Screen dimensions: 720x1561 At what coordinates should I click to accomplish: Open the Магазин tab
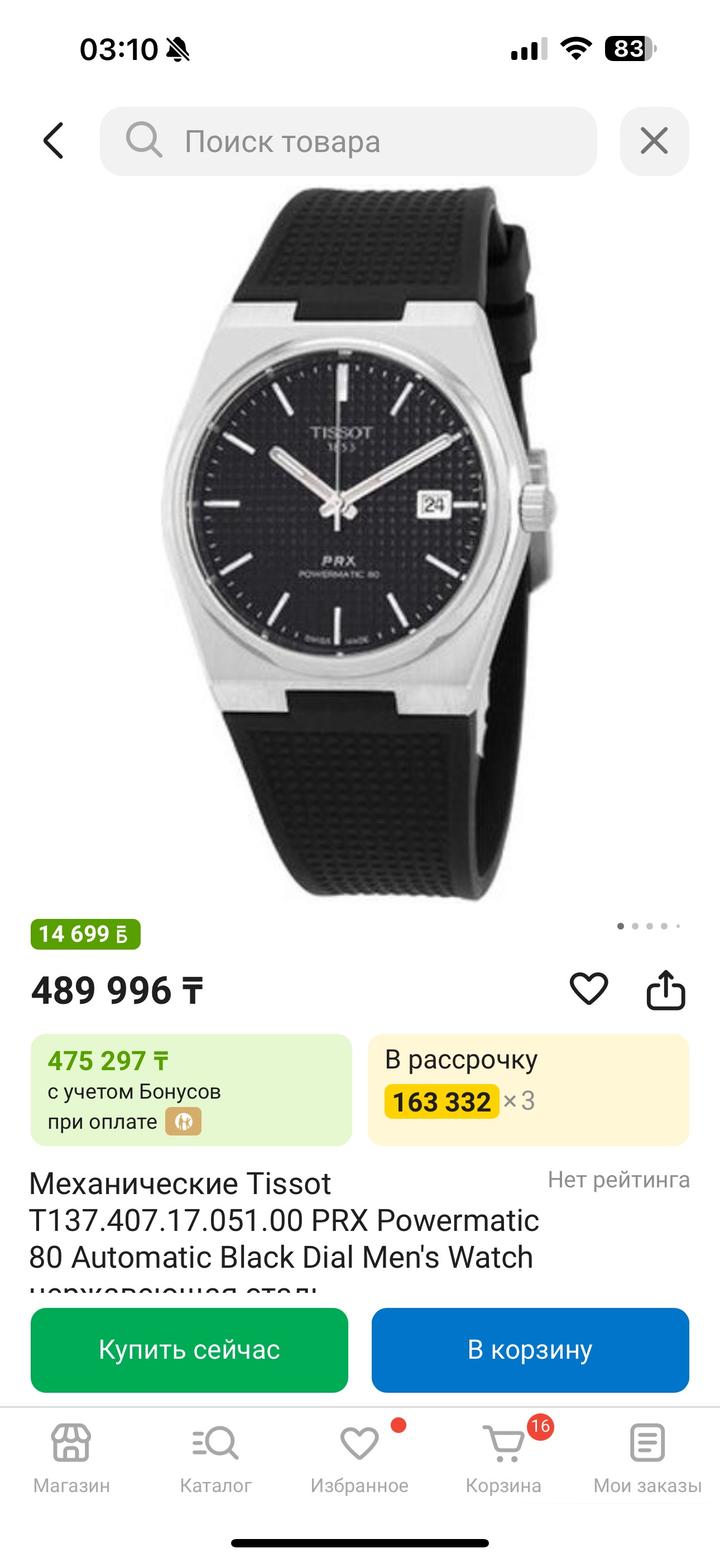[x=71, y=1458]
